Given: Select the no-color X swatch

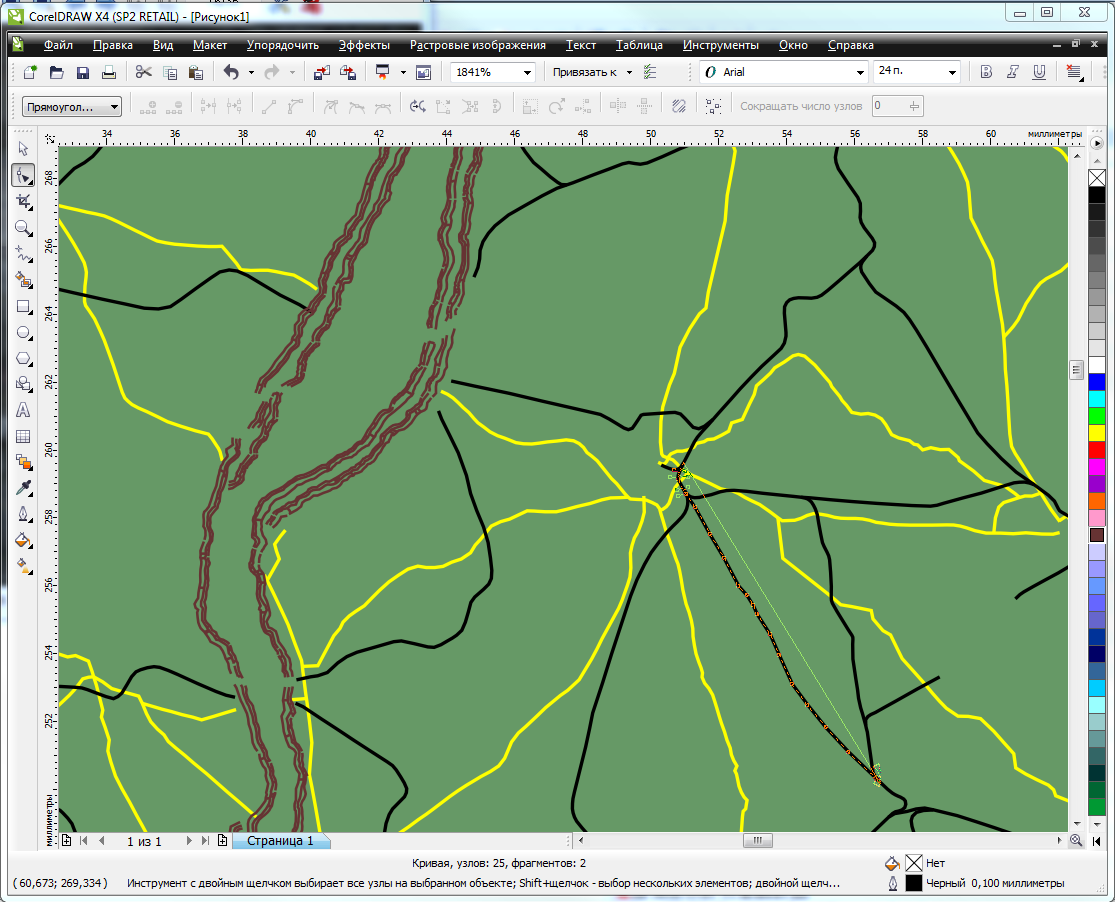Looking at the screenshot, I should (1097, 177).
